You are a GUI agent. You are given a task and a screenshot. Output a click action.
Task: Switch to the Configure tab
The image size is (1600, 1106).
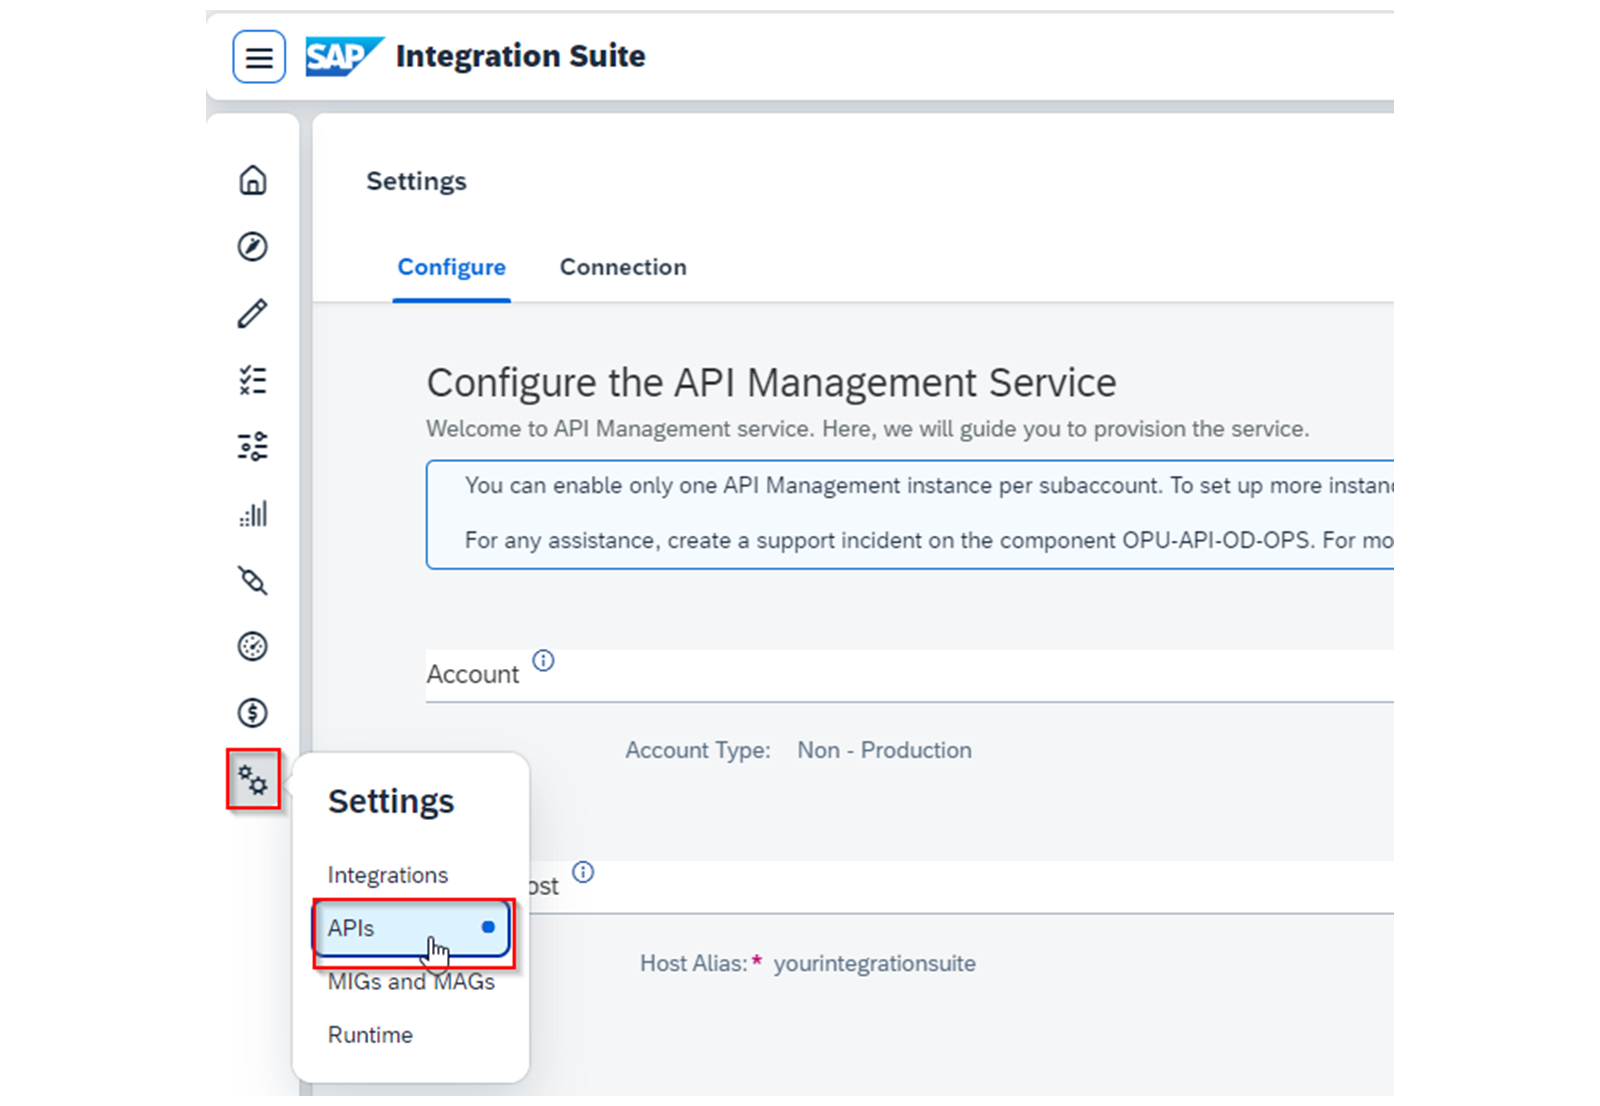click(x=452, y=267)
